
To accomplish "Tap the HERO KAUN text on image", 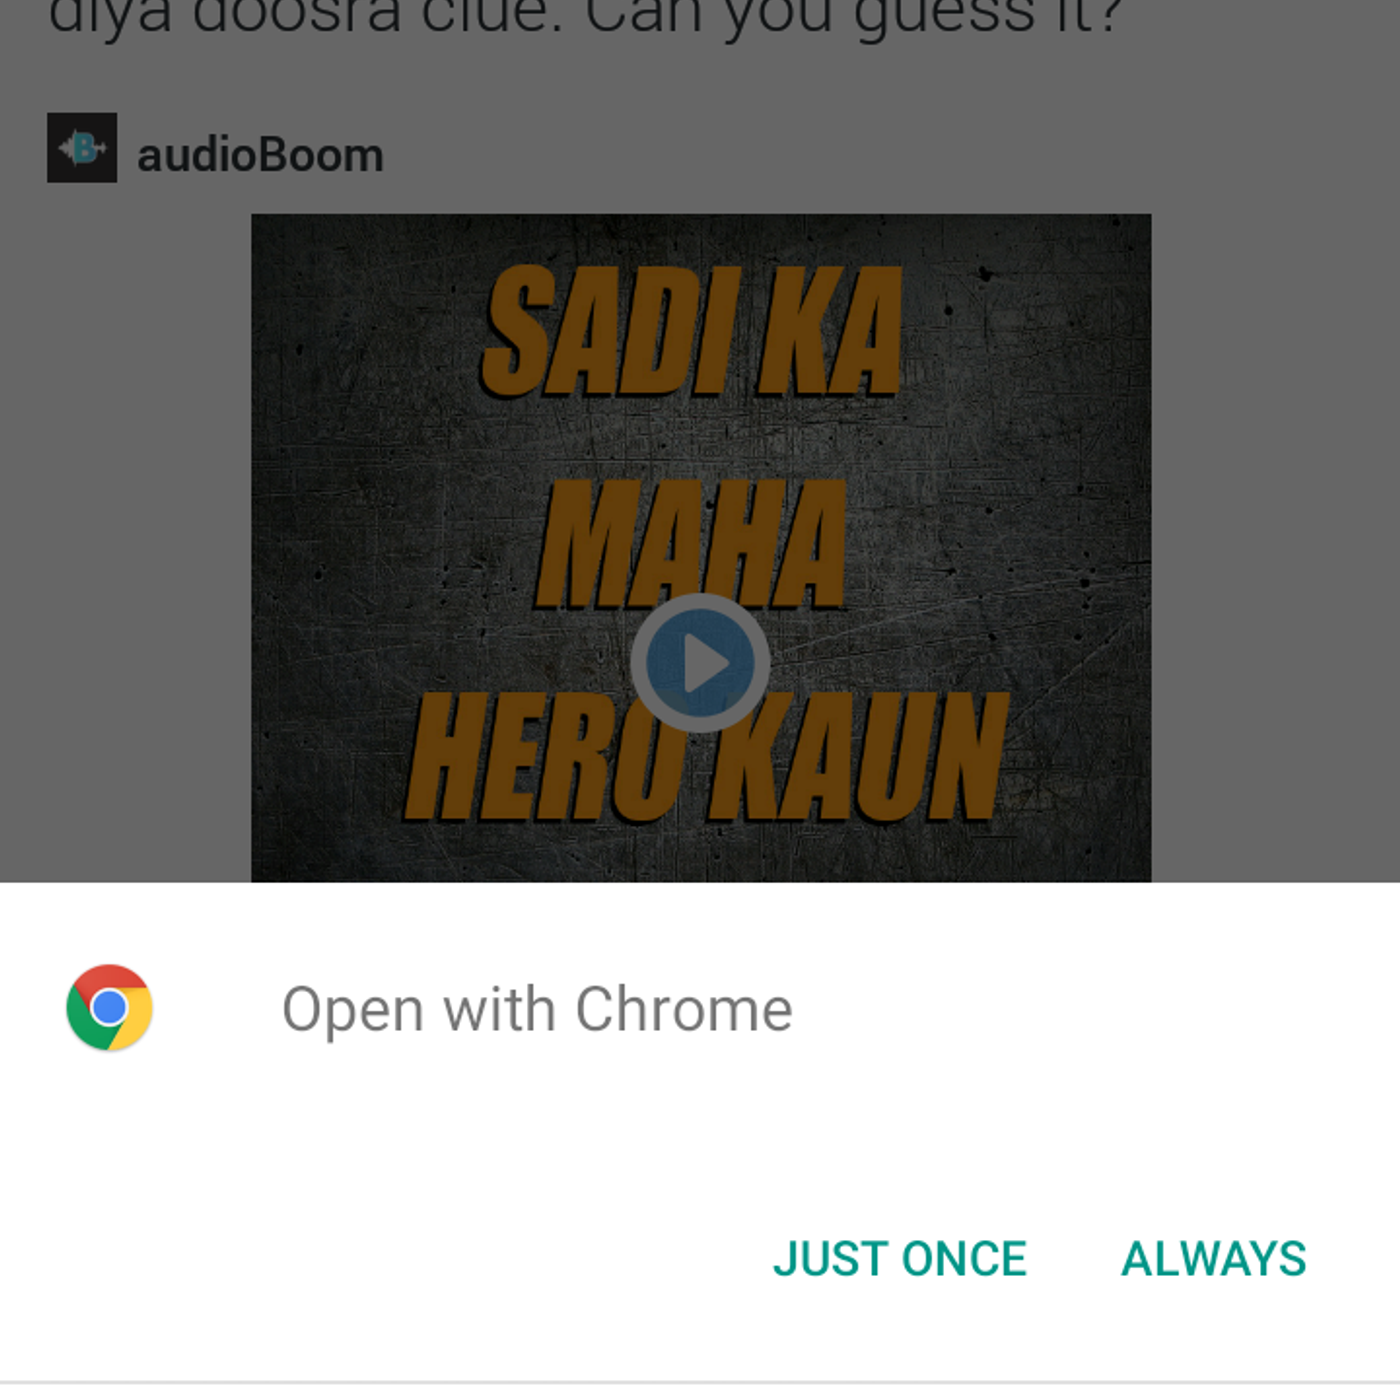I will coord(708,757).
